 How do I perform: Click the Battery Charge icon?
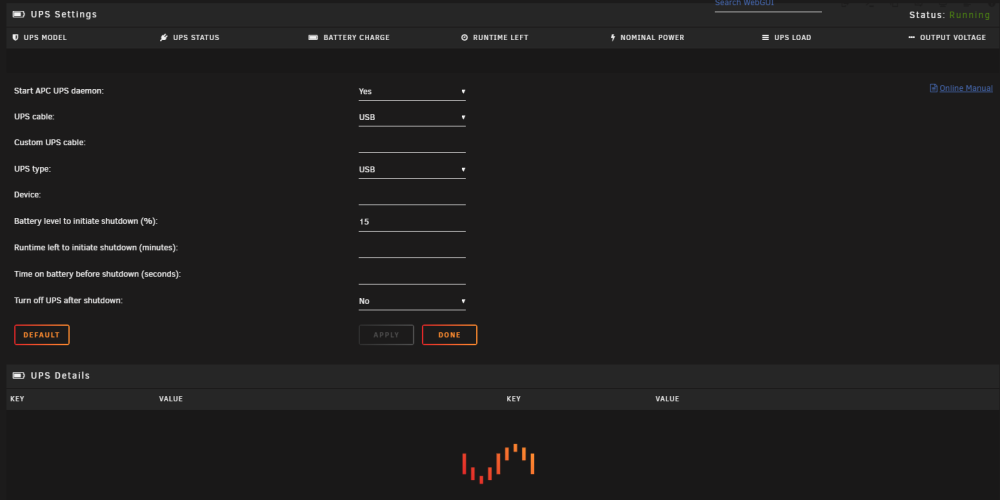point(313,38)
